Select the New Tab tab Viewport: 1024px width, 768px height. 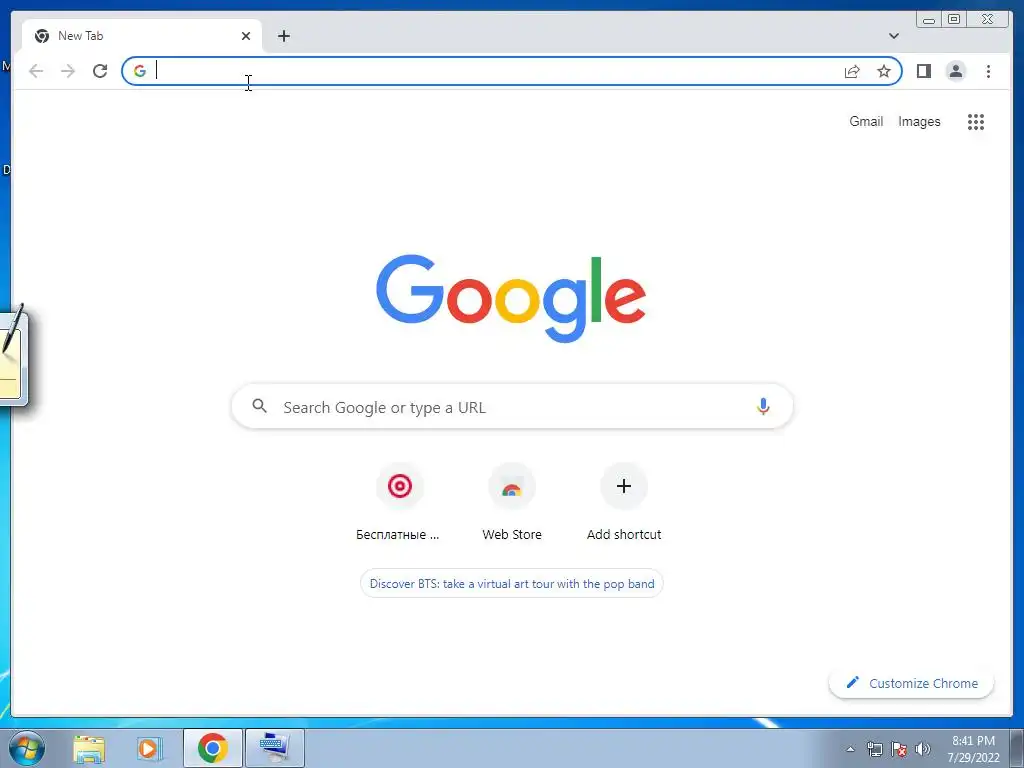click(141, 36)
